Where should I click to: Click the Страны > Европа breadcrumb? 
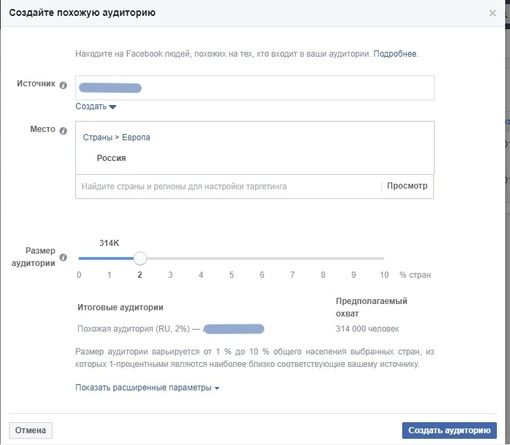click(x=116, y=137)
